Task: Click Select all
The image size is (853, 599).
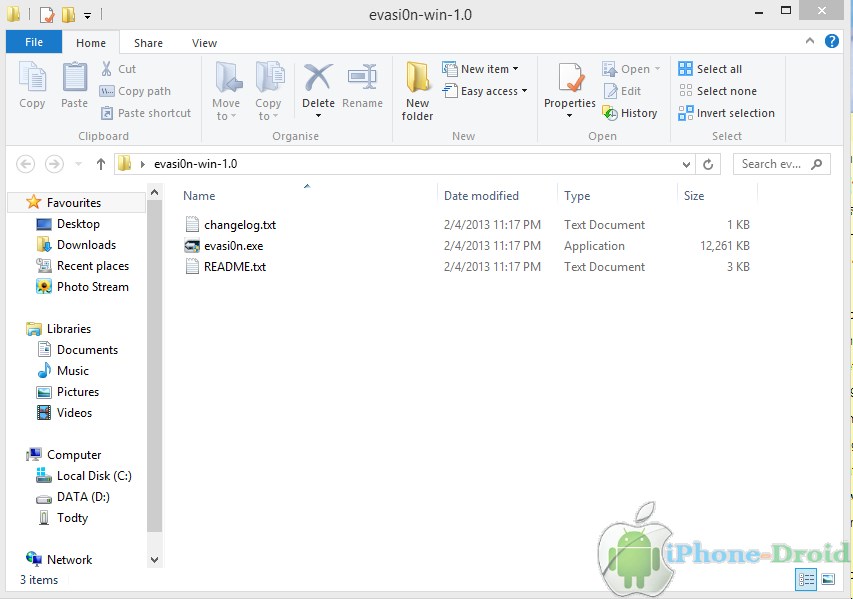Action: (x=710, y=69)
